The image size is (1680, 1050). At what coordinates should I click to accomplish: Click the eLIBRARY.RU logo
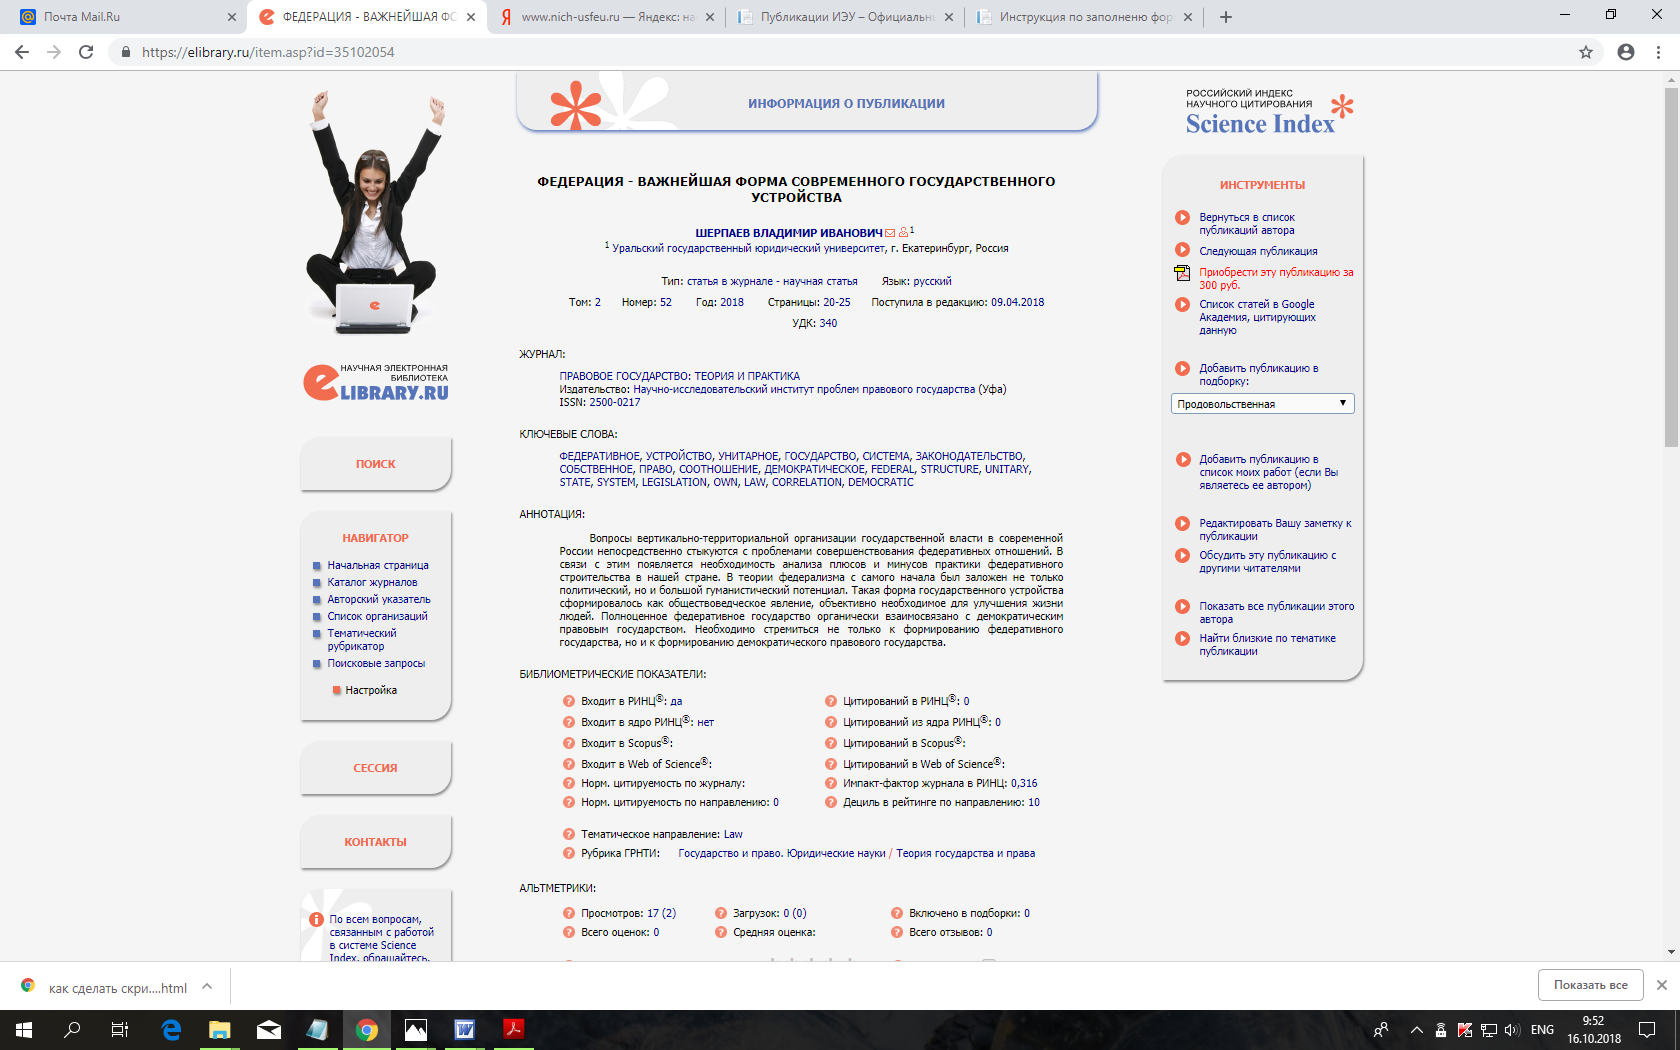coord(376,383)
